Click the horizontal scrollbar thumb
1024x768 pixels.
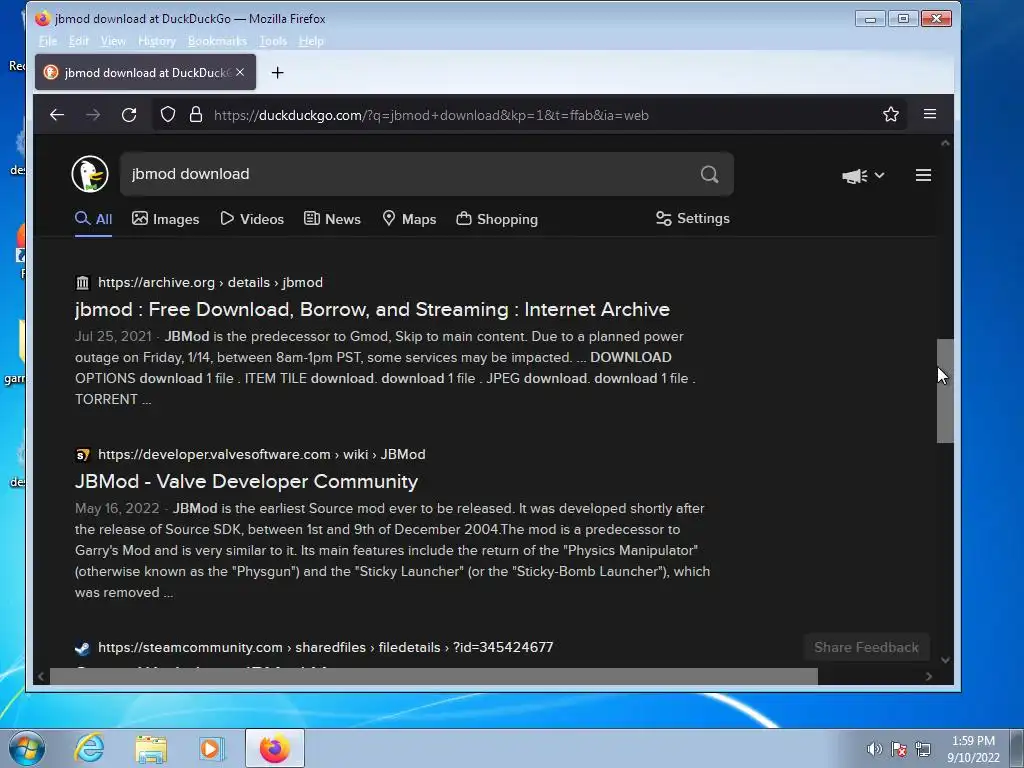pyautogui.click(x=434, y=677)
